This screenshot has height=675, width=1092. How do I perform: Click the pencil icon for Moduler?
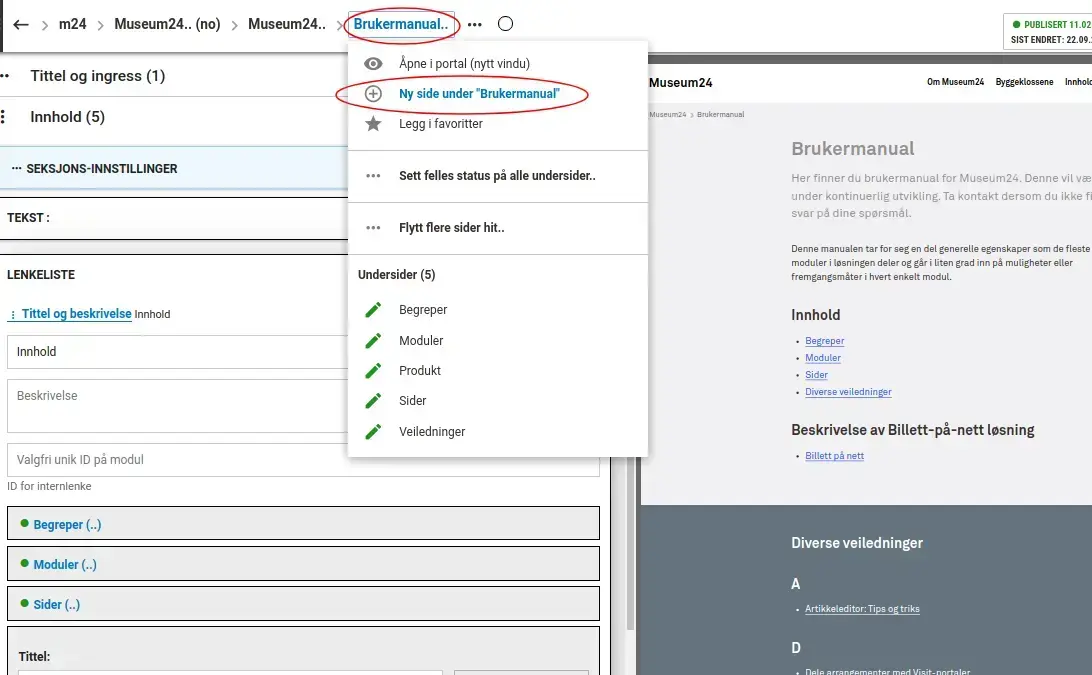tap(373, 340)
